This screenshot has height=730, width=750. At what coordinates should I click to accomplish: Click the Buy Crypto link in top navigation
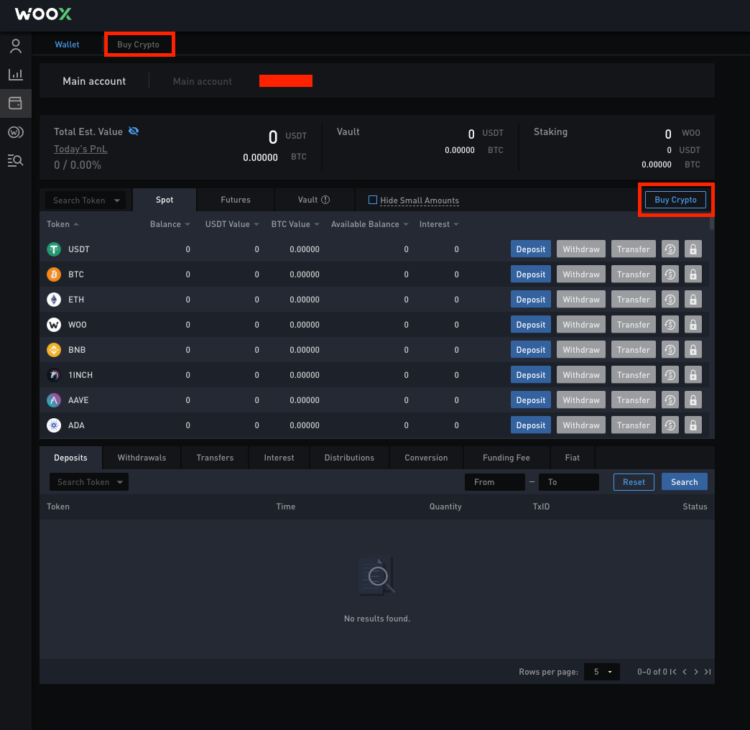point(138,45)
